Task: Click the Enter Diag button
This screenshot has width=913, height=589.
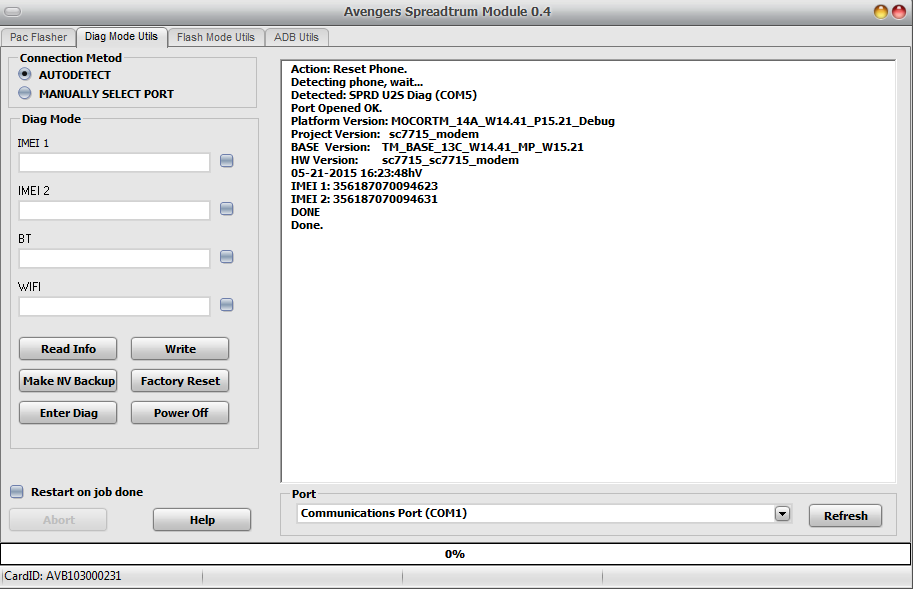Action: 68,413
